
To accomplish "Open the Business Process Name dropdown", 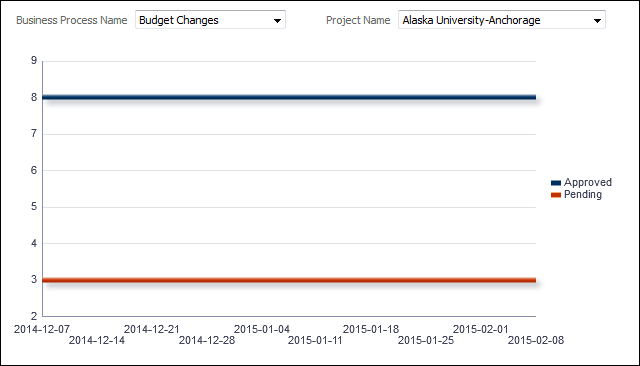I will (210, 20).
